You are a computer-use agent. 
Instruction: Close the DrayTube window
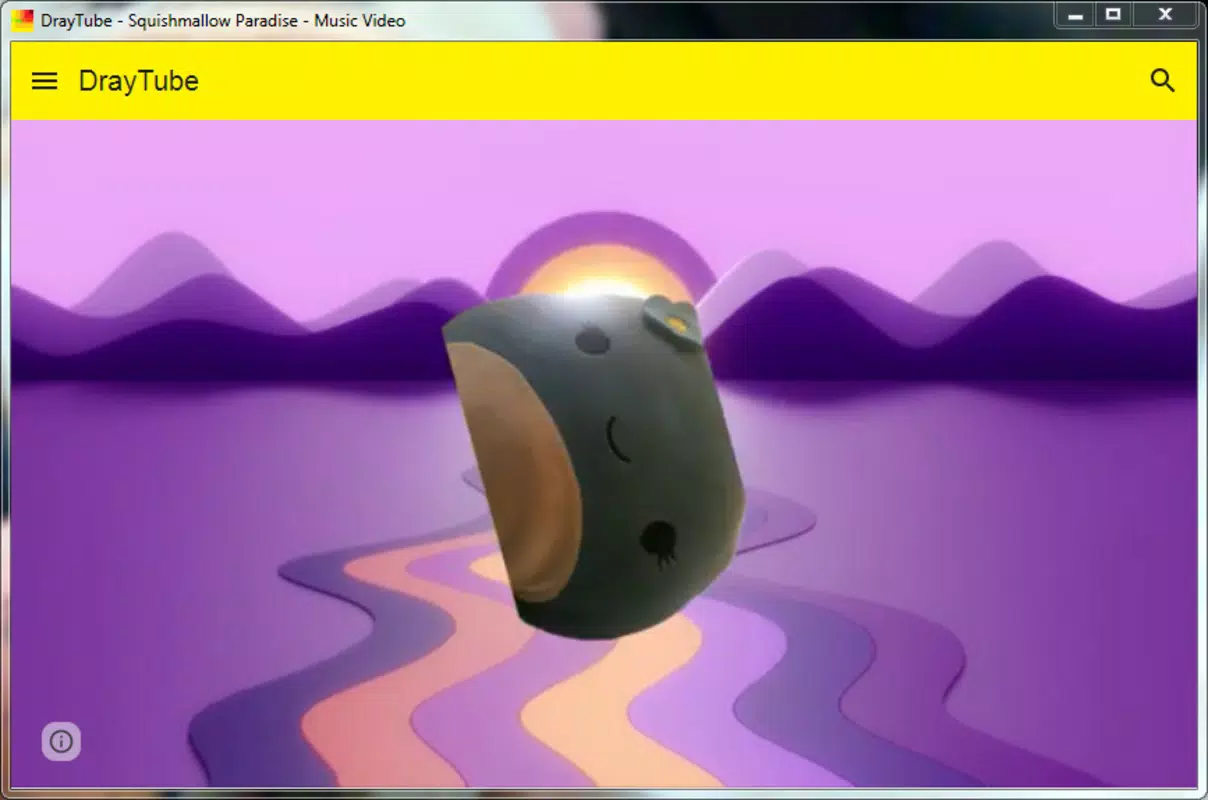tap(1165, 15)
